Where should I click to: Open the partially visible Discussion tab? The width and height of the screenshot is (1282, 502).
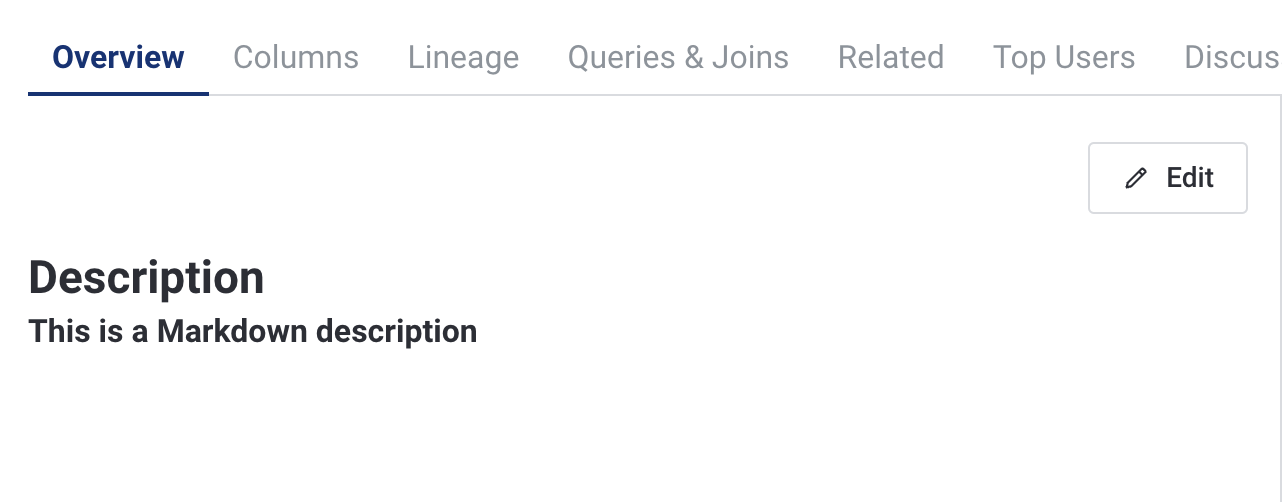tap(1231, 58)
